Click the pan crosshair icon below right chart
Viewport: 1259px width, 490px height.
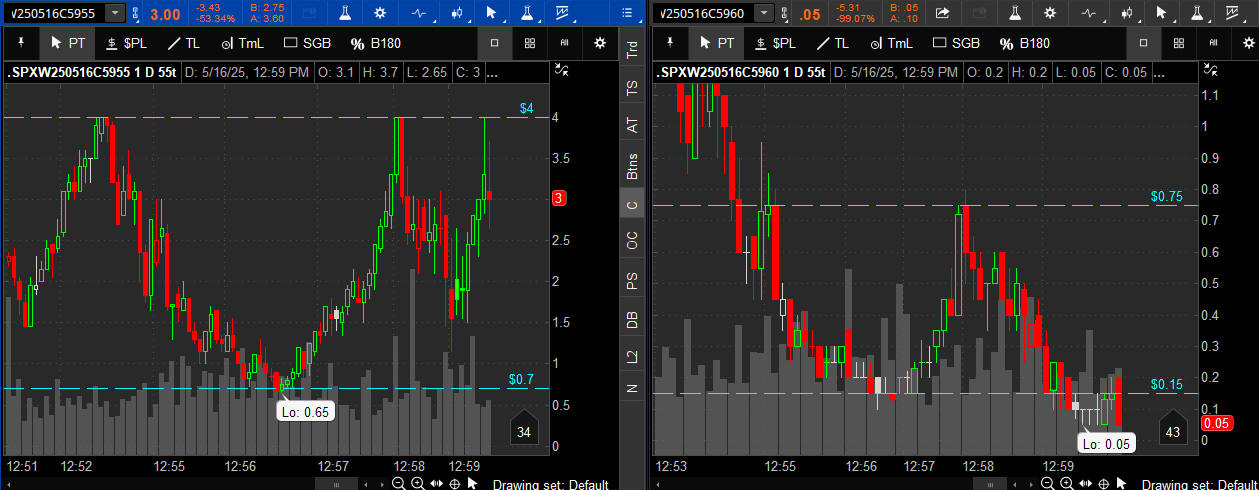click(x=1104, y=484)
